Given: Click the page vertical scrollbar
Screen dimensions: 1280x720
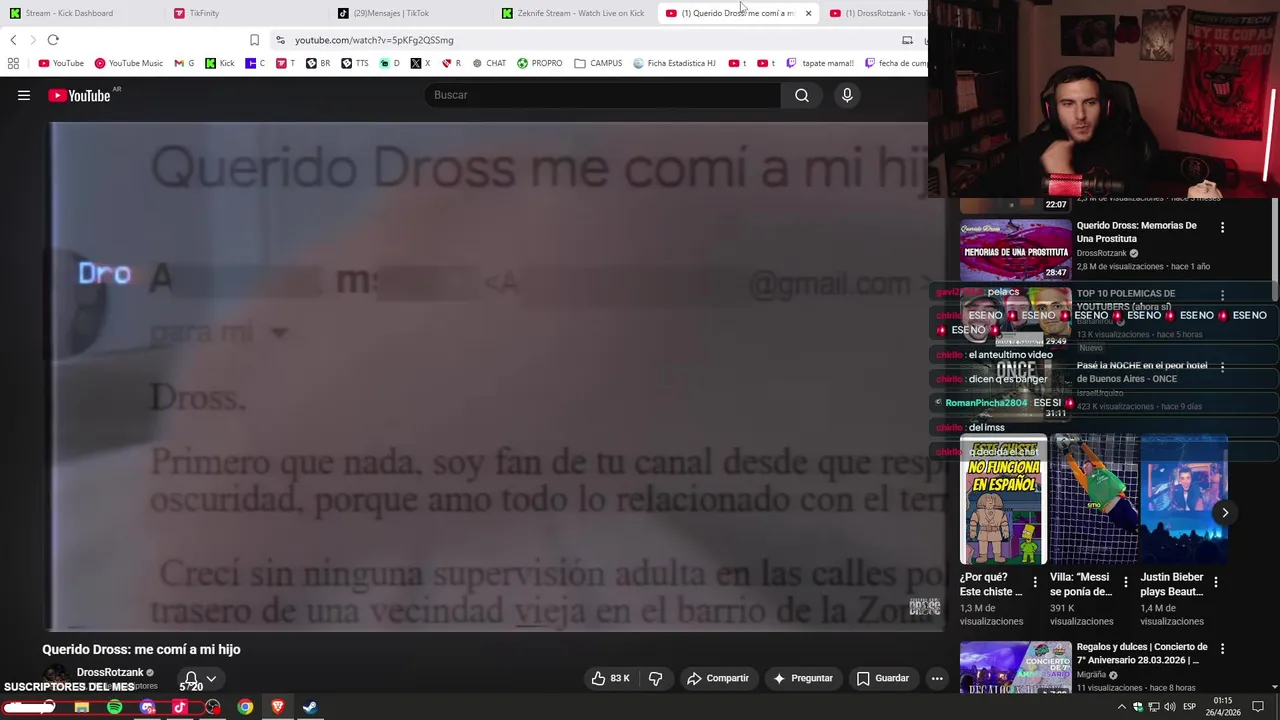Looking at the screenshot, I should 1275,250.
